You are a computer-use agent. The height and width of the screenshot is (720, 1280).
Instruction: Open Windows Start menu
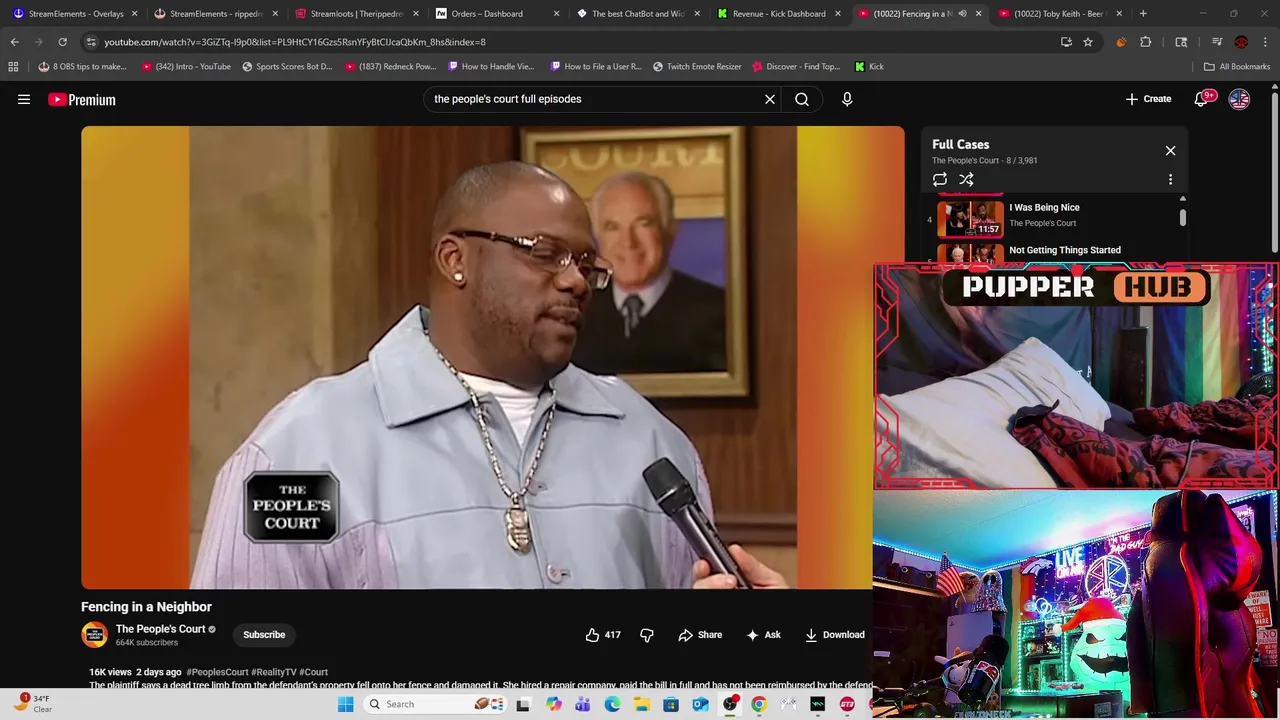[x=346, y=704]
